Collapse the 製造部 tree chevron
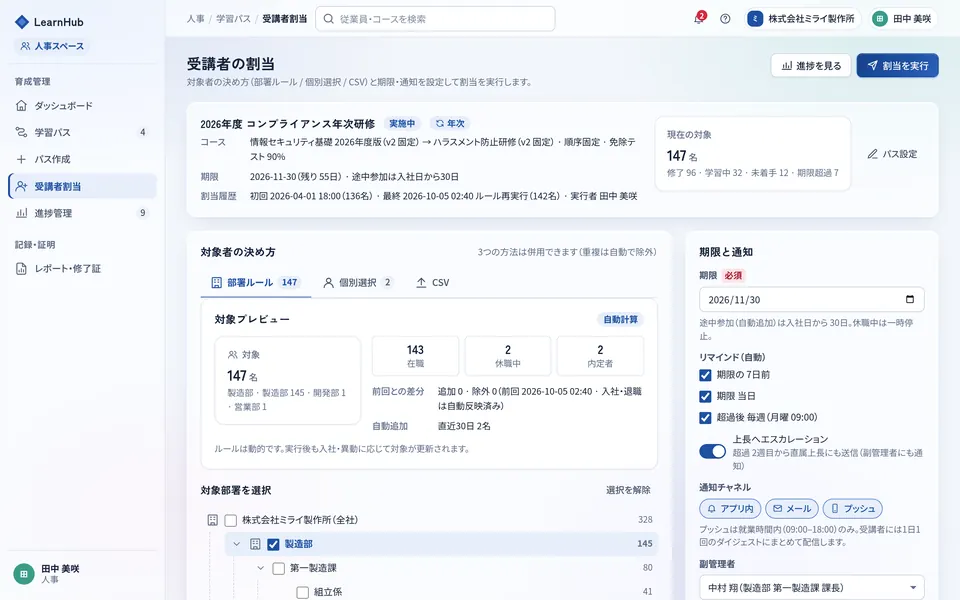Image resolution: width=960 pixels, height=600 pixels. (236, 544)
